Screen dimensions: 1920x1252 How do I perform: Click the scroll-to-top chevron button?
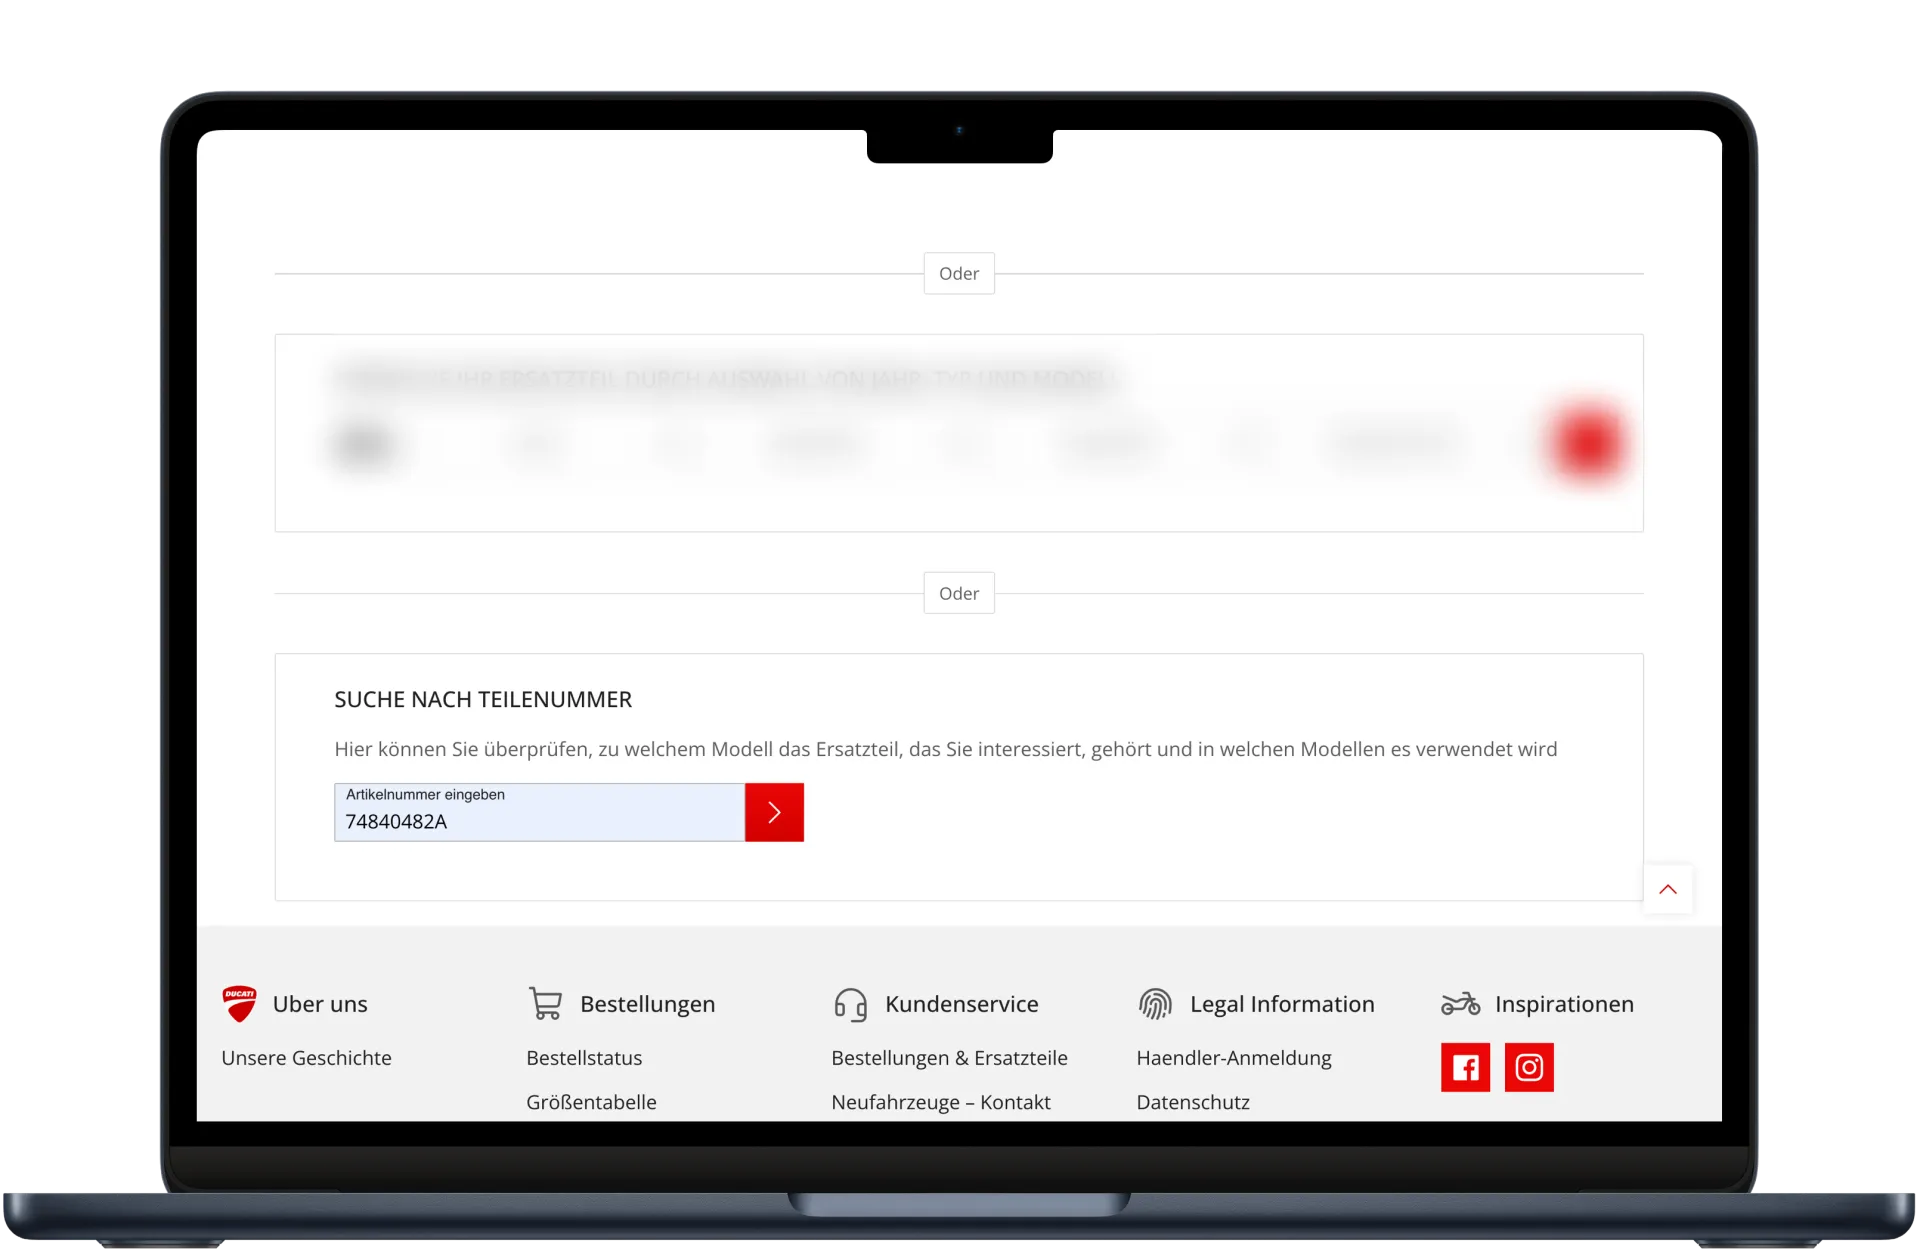coord(1667,889)
